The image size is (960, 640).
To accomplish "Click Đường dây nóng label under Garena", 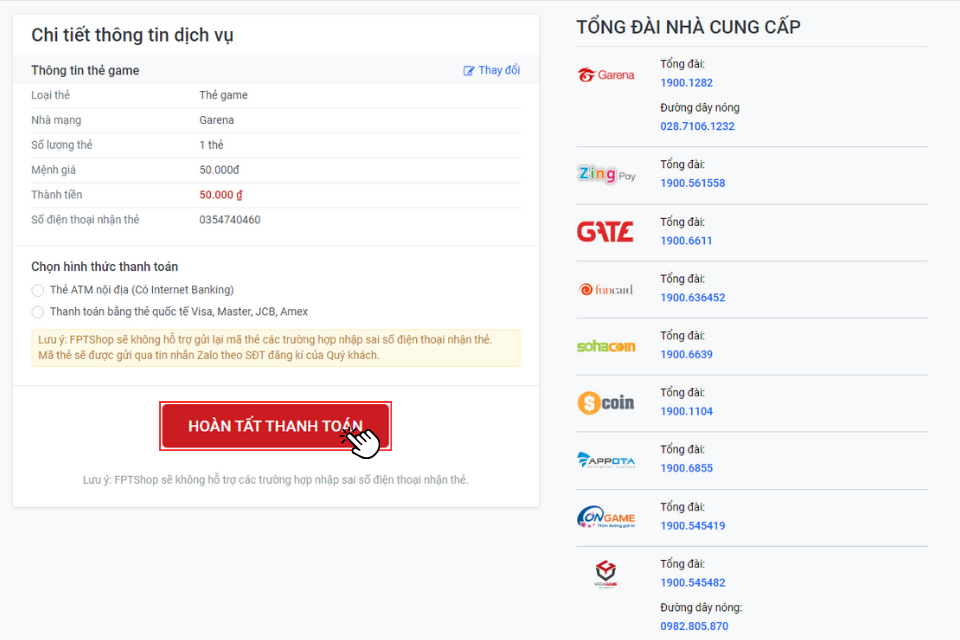I will [x=700, y=108].
